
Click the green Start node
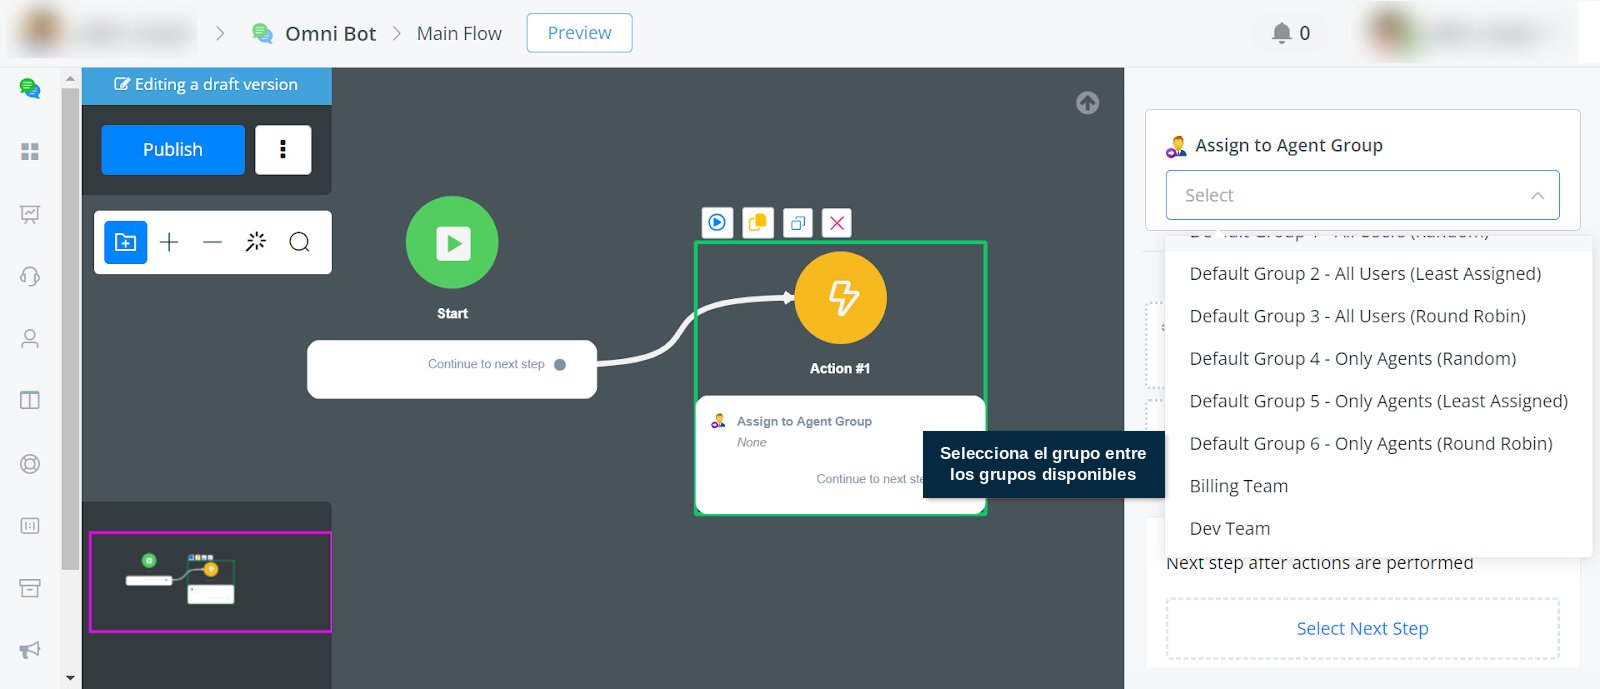click(452, 243)
